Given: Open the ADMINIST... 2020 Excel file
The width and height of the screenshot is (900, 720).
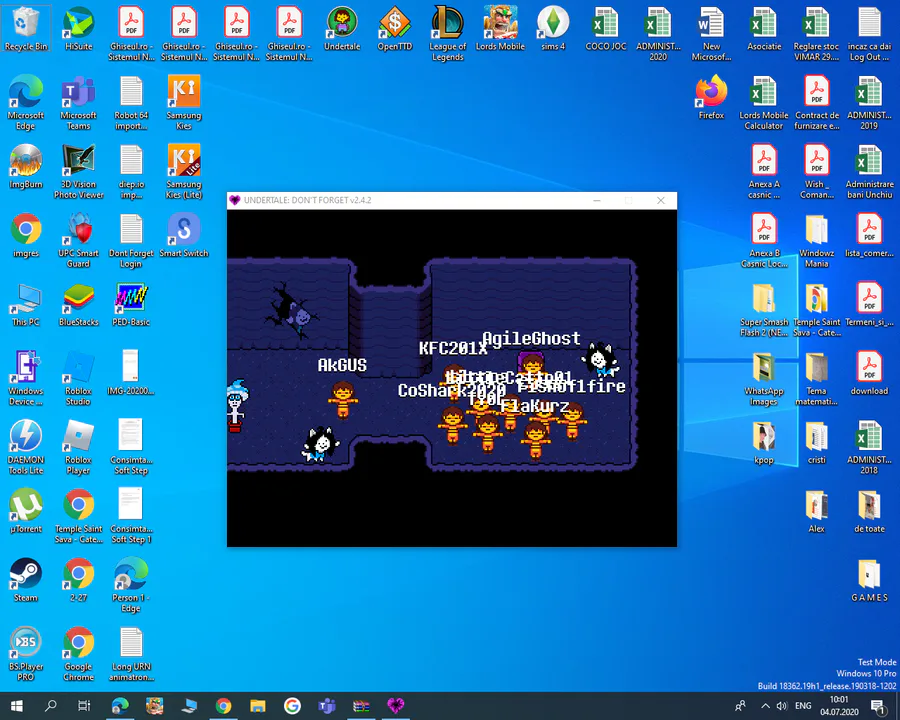Looking at the screenshot, I should coord(658,33).
